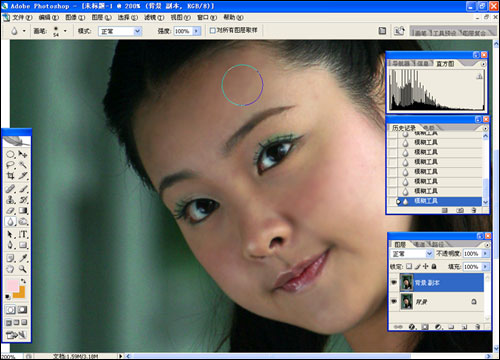Viewport: 500px width, 360px height.
Task: Create new adjustment layer in Layers panel
Action: [438, 327]
